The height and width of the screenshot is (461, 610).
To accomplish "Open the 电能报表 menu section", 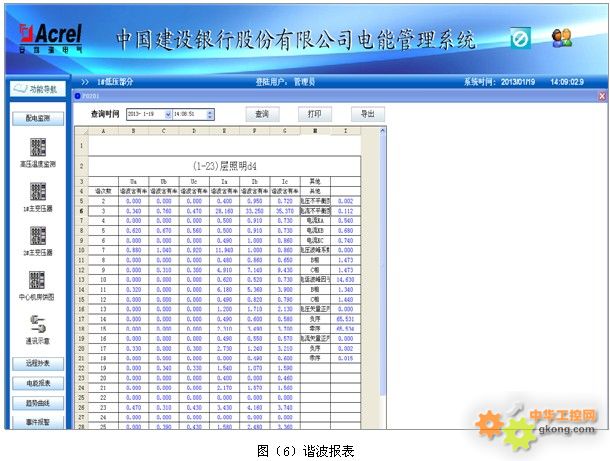I will [x=36, y=383].
